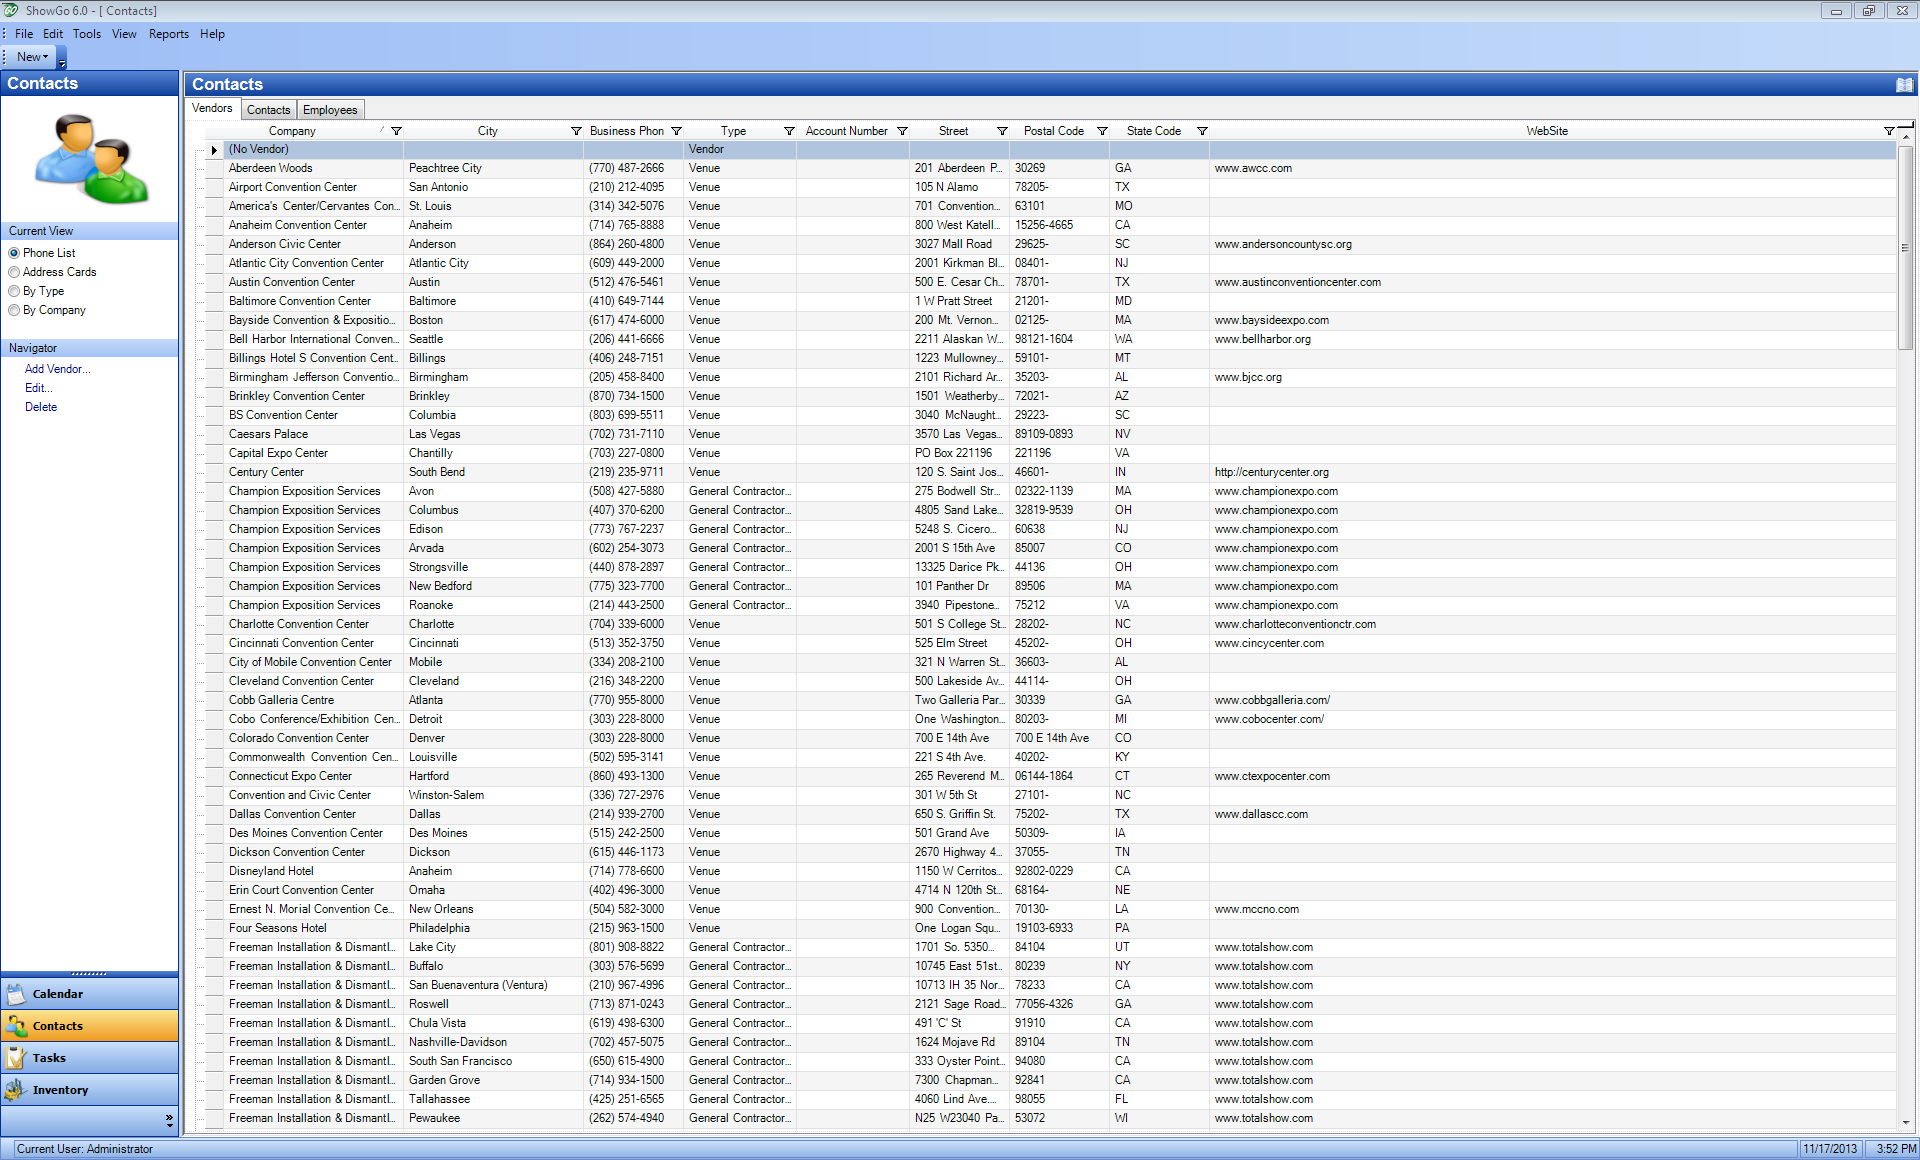Open the New dropdown in toolbar

tap(32, 57)
